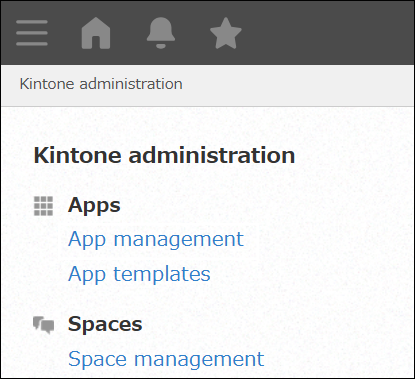Click the Kintone administration breadcrumb text
Image resolution: width=415 pixels, height=379 pixels.
(101, 84)
